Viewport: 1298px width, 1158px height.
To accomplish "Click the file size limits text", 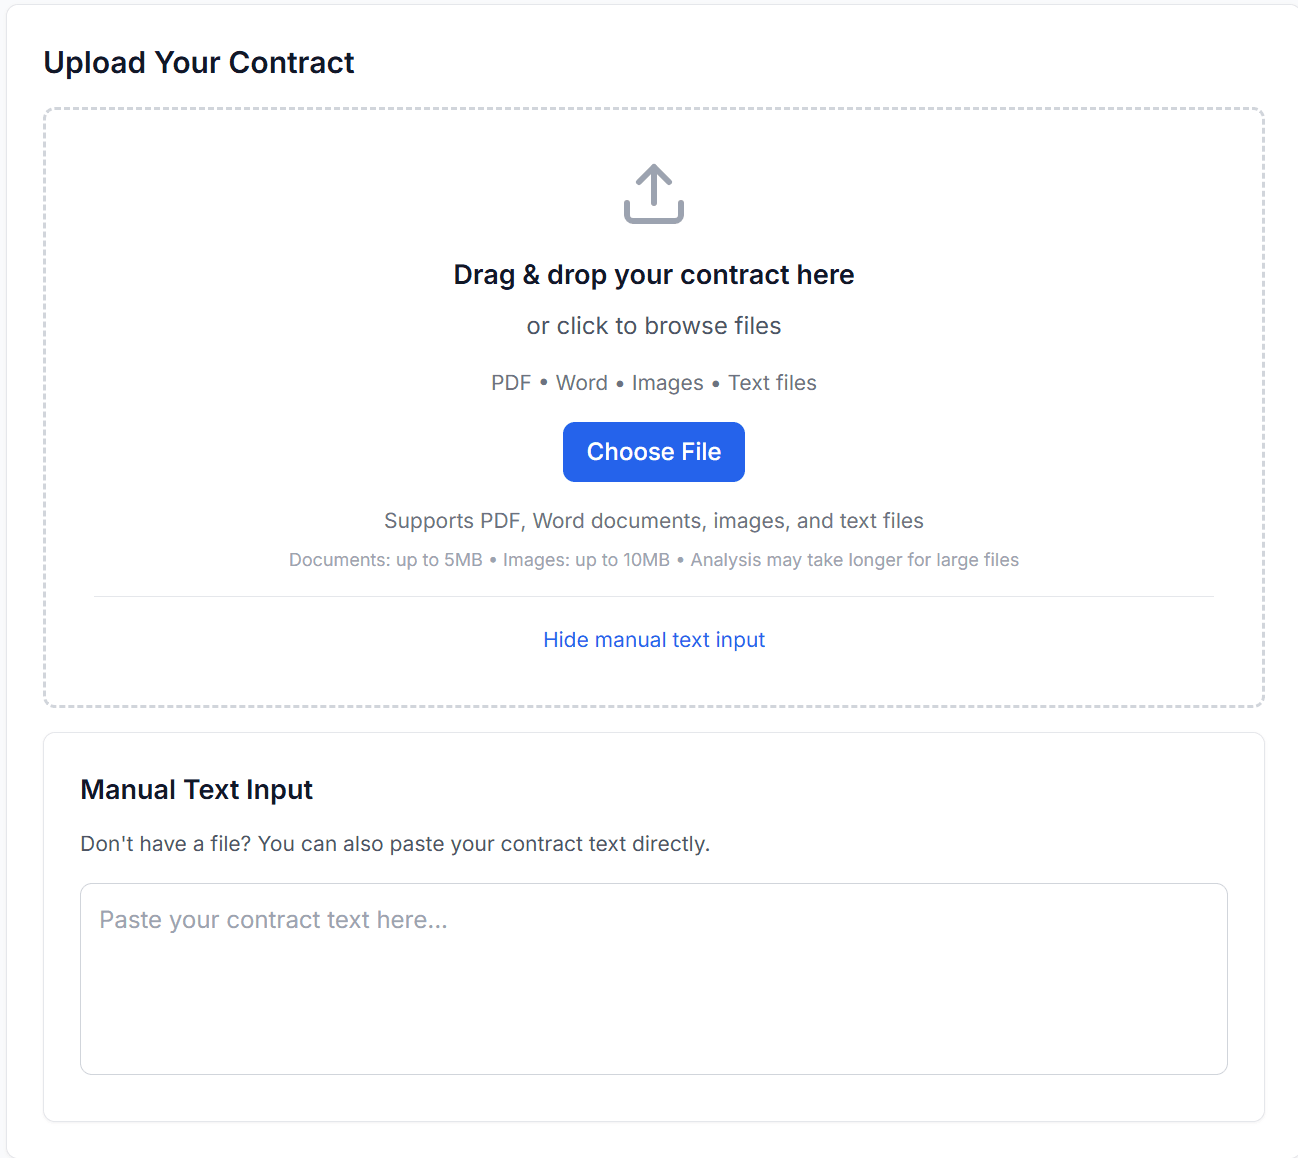I will tap(653, 559).
